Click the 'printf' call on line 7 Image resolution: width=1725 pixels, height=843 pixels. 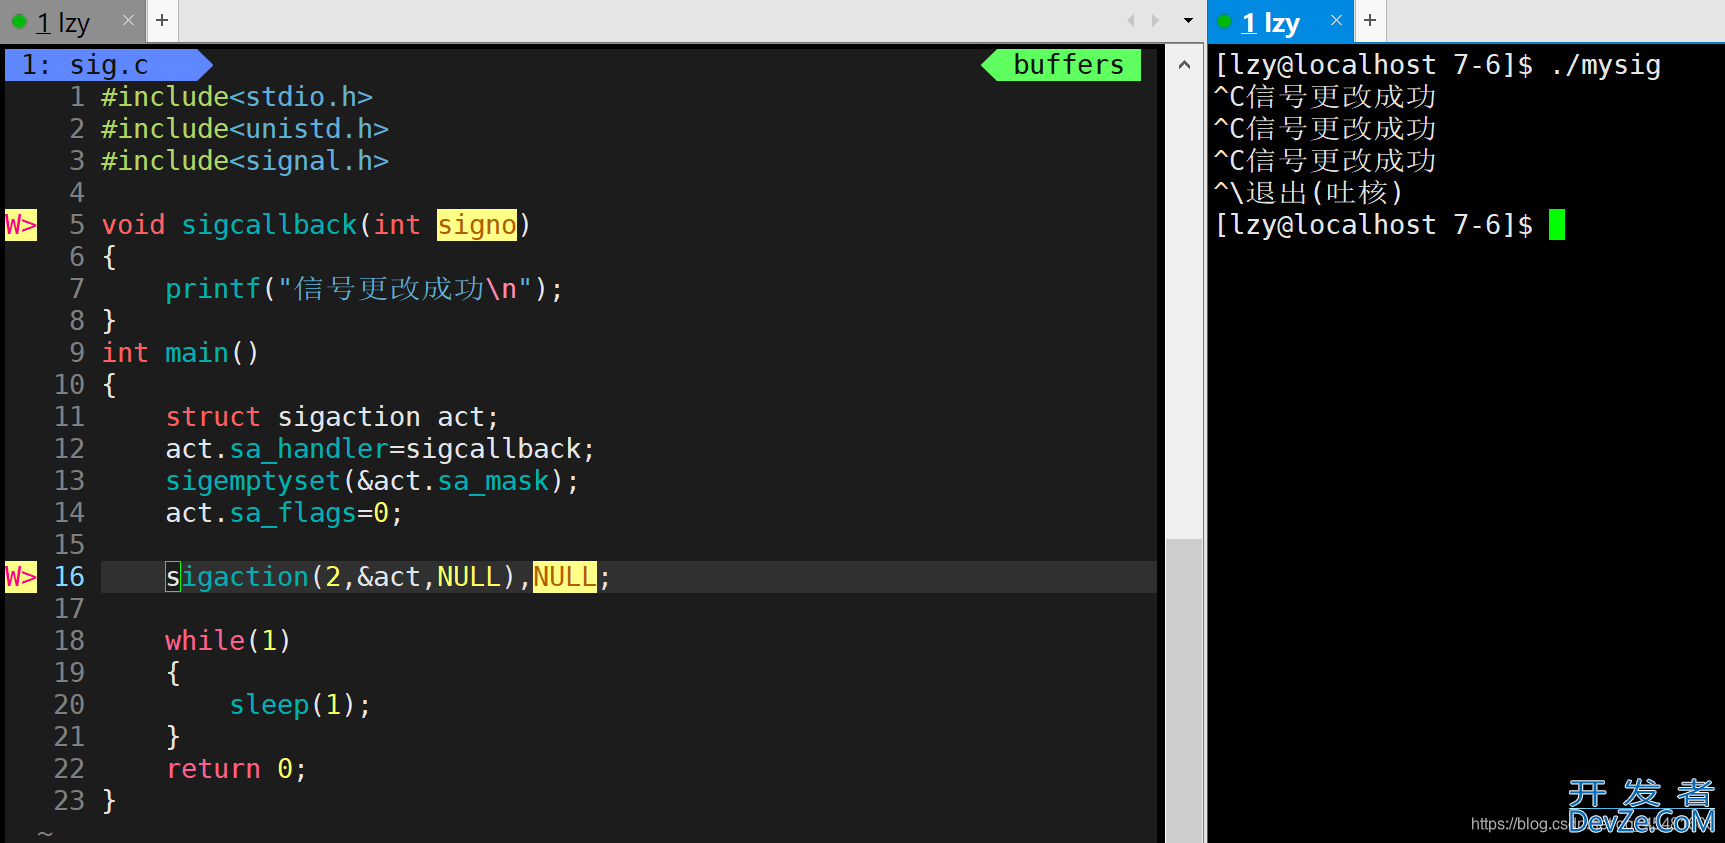tap(213, 289)
